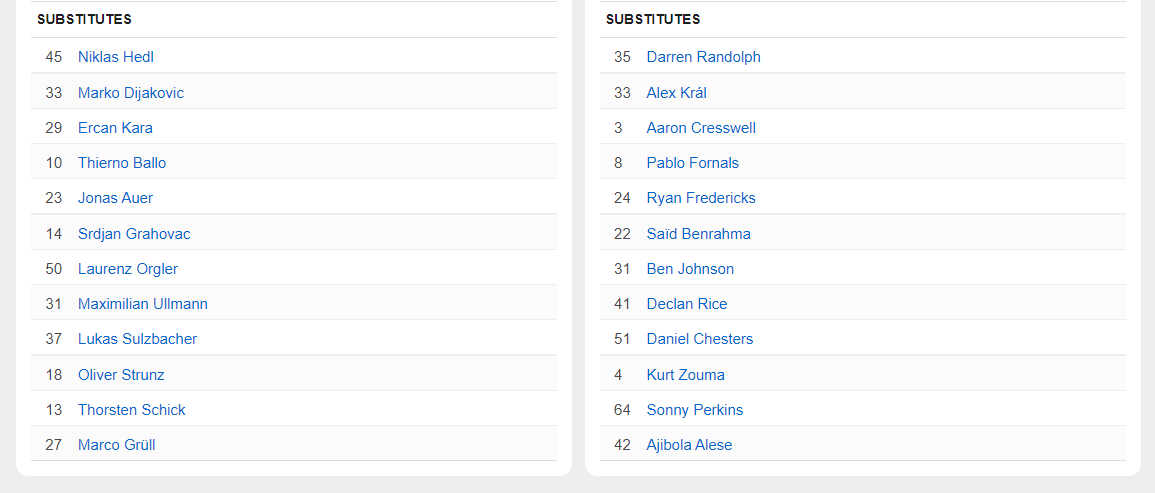View Pablo Fornals' player page
Image resolution: width=1155 pixels, height=493 pixels.
pyautogui.click(x=692, y=163)
